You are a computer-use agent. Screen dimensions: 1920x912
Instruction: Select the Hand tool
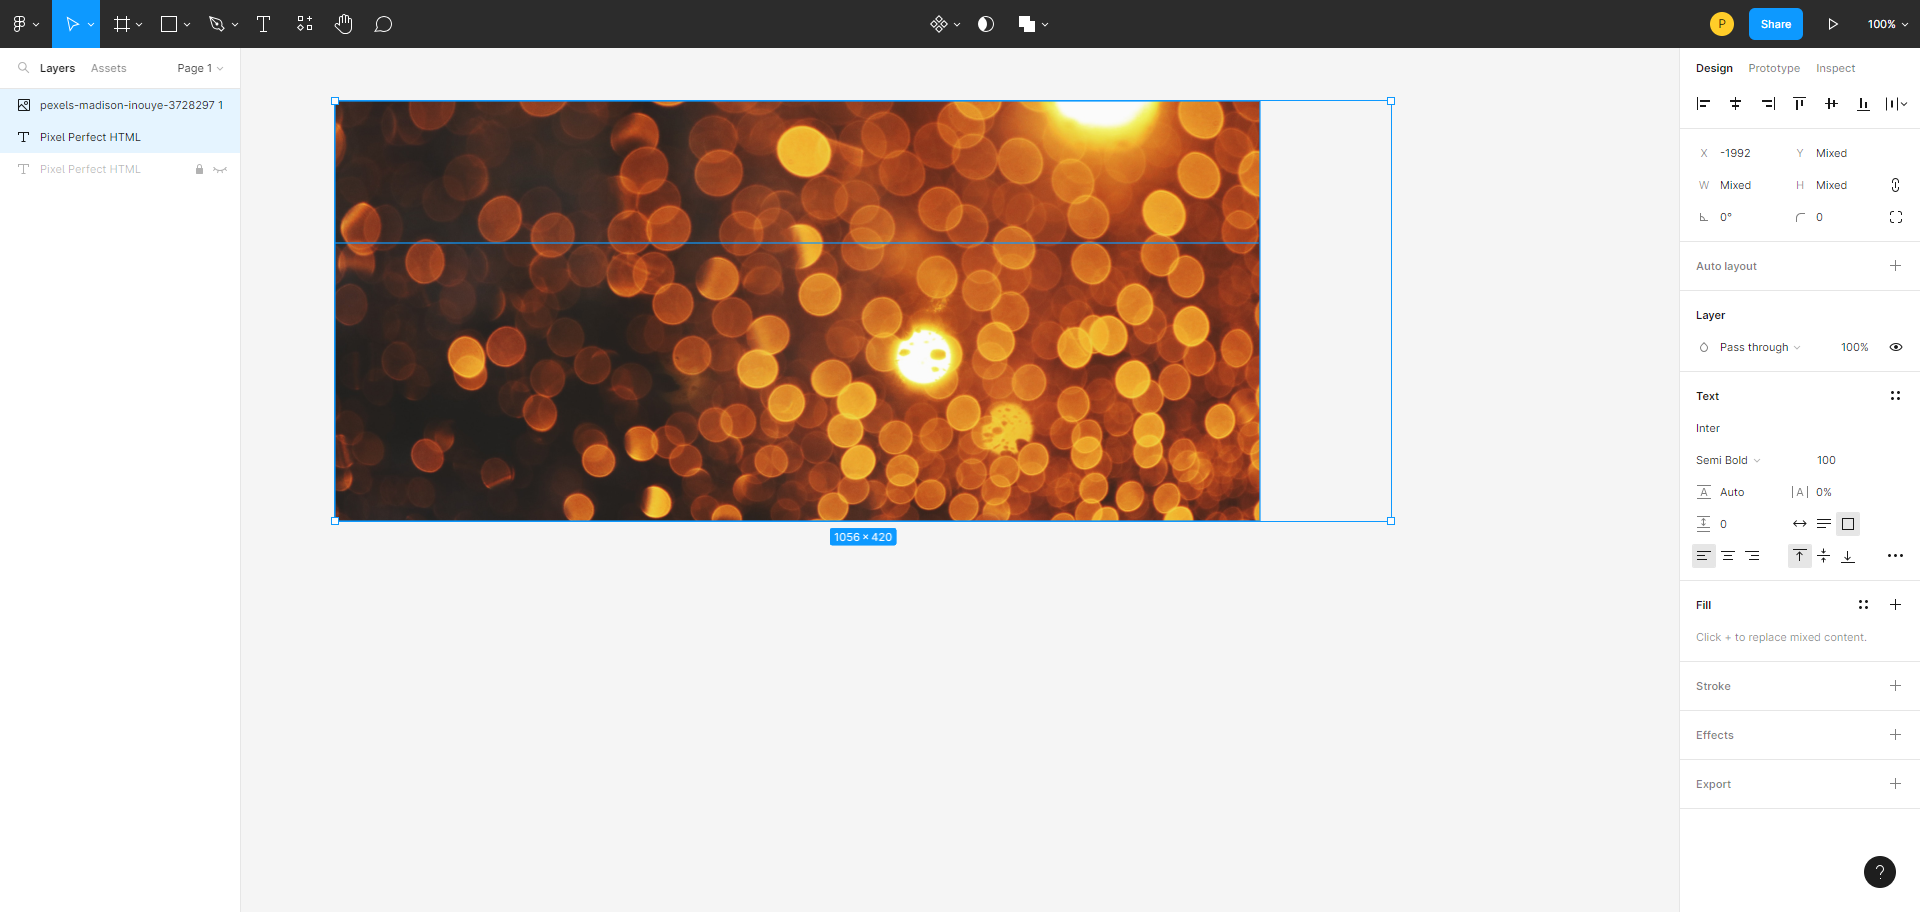coord(343,24)
